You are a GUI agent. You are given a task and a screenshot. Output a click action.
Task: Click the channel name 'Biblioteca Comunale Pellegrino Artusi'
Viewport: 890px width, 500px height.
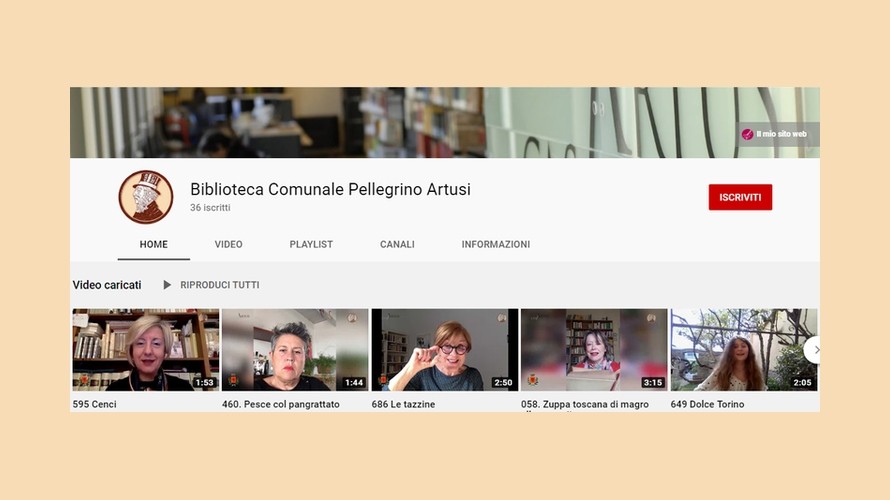click(330, 189)
